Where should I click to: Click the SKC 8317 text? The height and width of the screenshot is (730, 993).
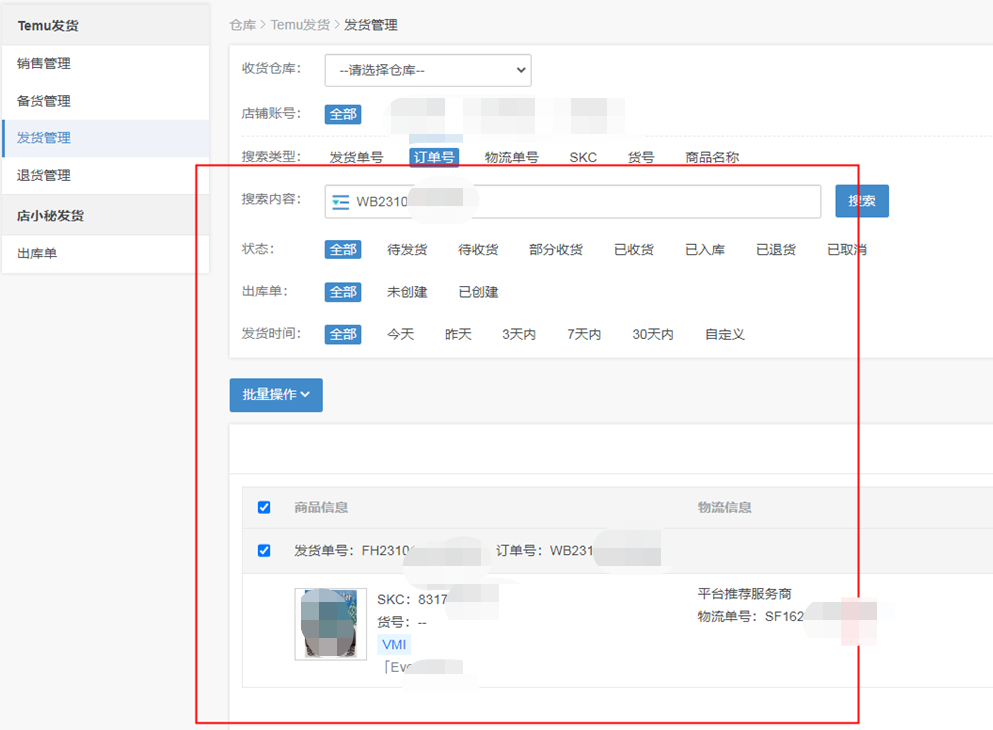coord(412,600)
